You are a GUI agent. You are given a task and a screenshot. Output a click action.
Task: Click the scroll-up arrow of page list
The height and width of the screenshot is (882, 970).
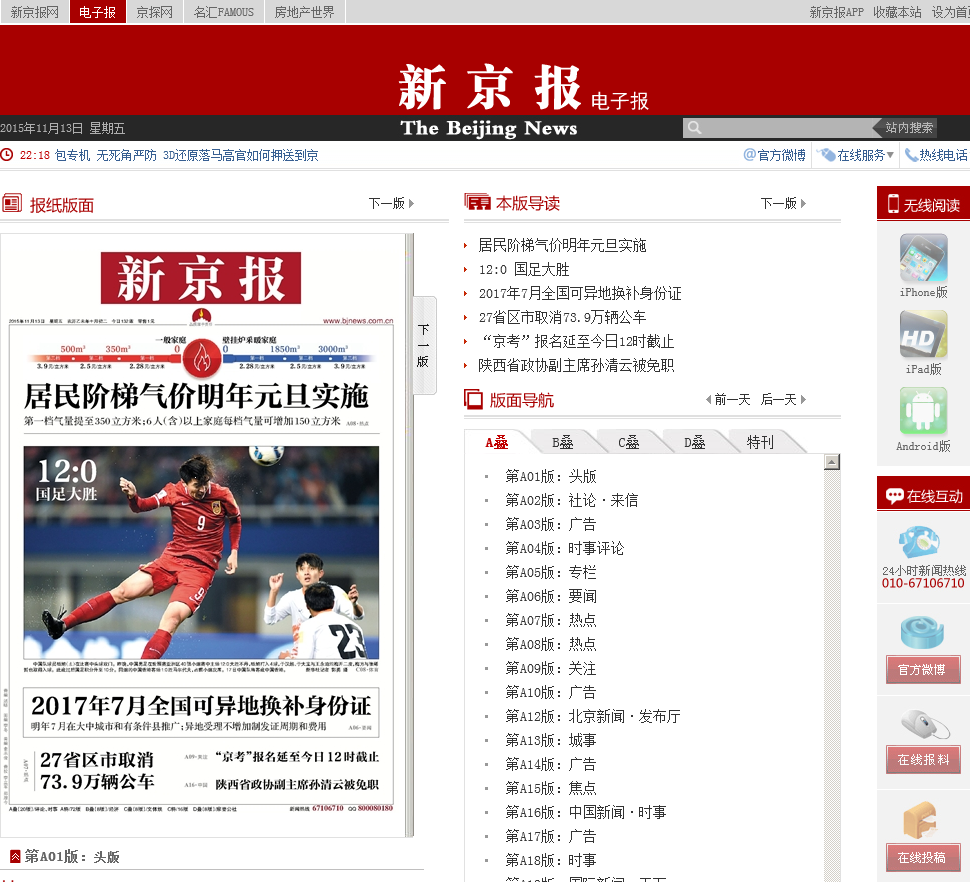[832, 461]
